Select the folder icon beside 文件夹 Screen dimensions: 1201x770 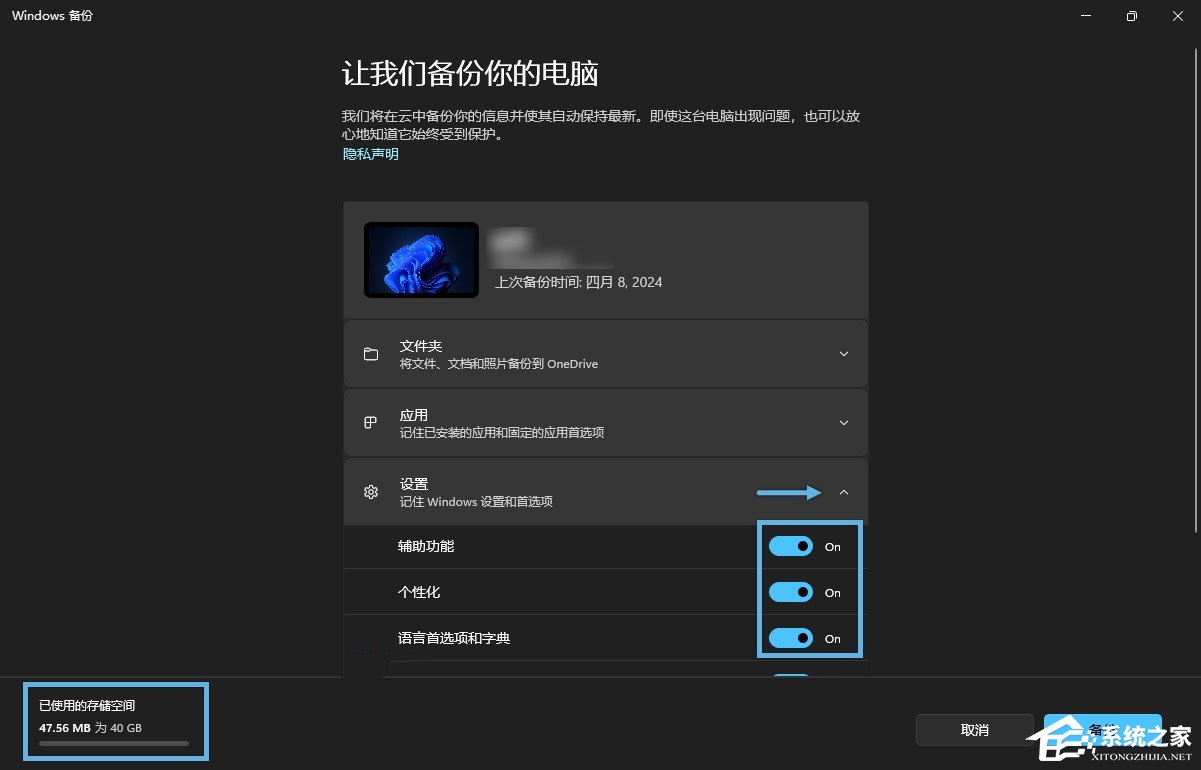[371, 353]
